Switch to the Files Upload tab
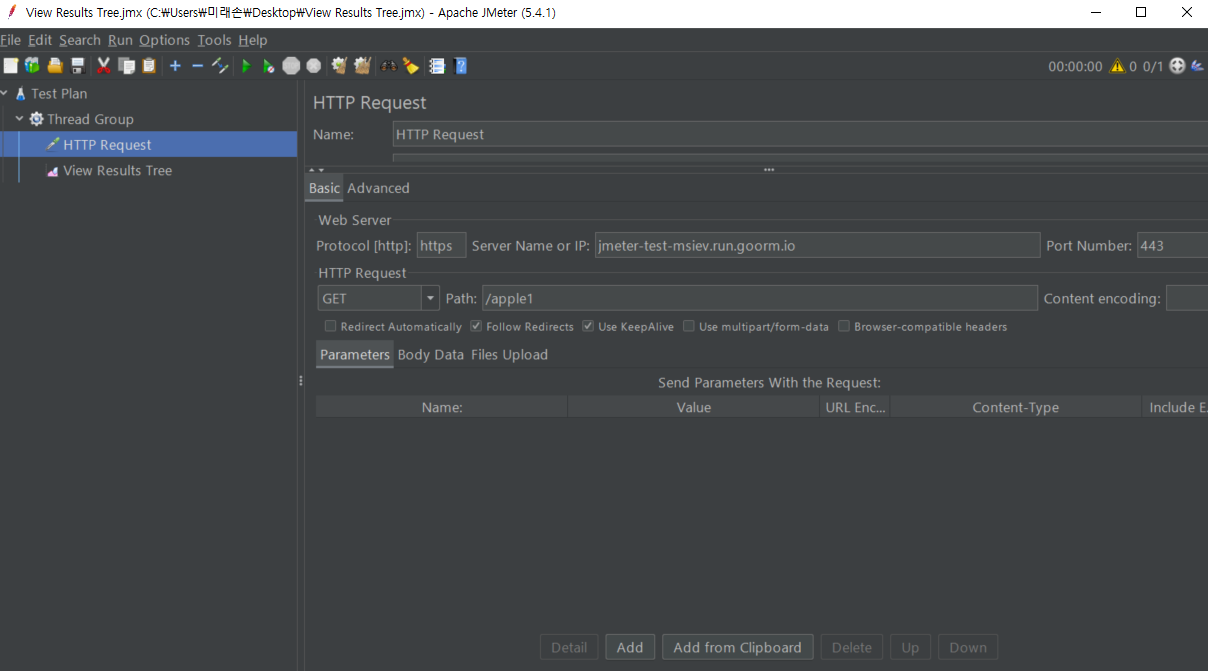 click(x=509, y=355)
